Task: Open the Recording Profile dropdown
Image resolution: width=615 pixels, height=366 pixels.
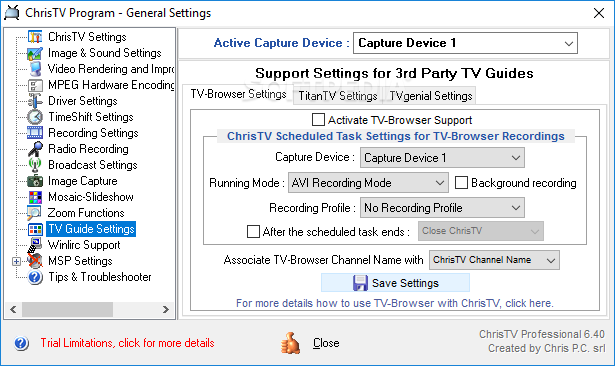Action: click(x=442, y=208)
